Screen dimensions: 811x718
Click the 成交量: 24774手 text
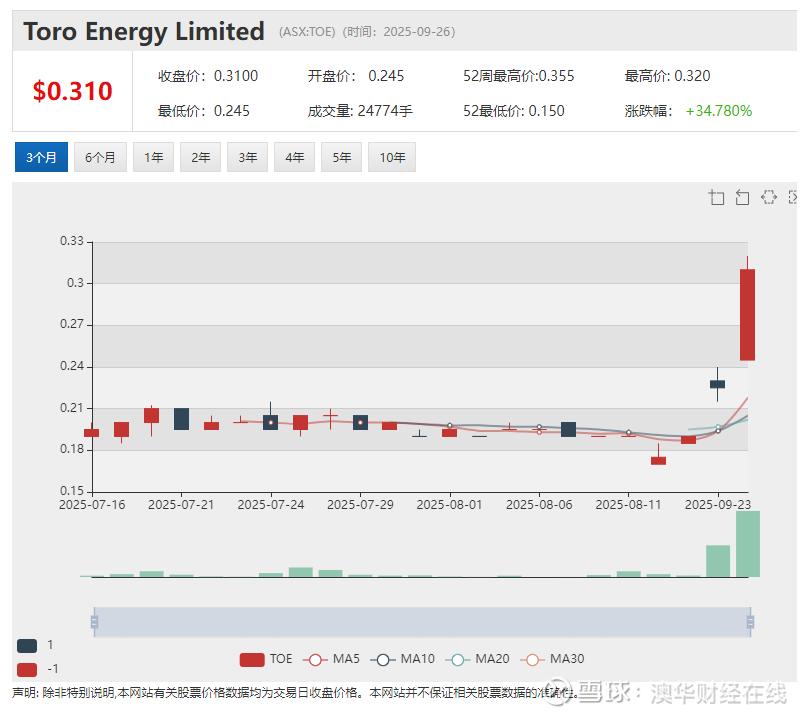pos(360,111)
